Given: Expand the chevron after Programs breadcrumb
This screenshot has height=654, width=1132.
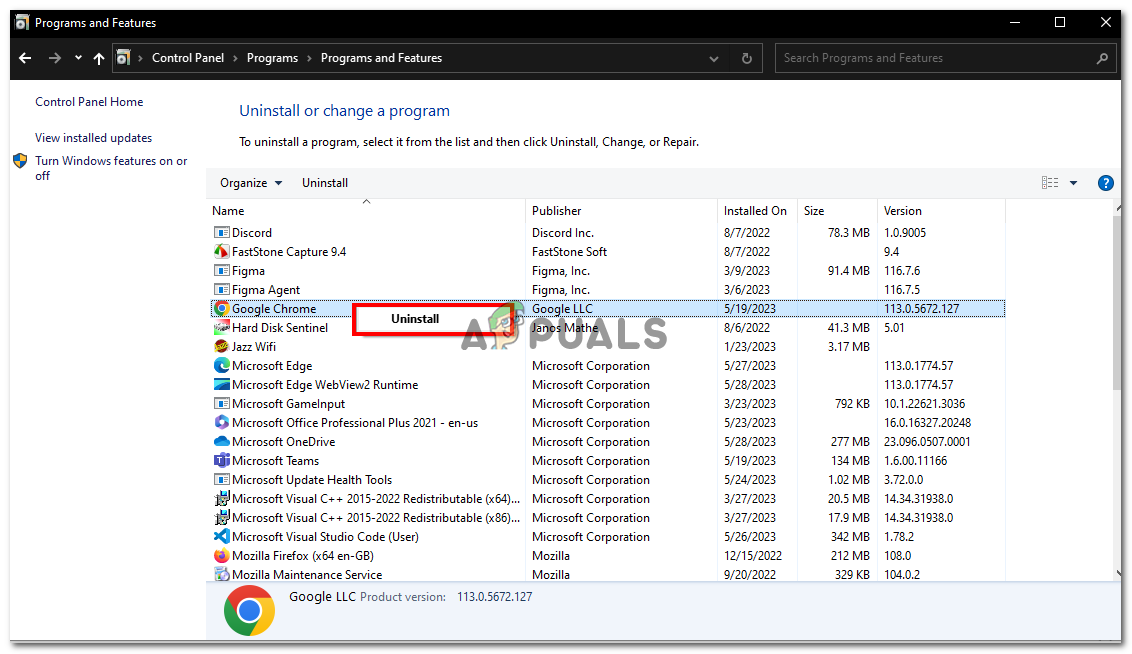Looking at the screenshot, I should point(310,58).
